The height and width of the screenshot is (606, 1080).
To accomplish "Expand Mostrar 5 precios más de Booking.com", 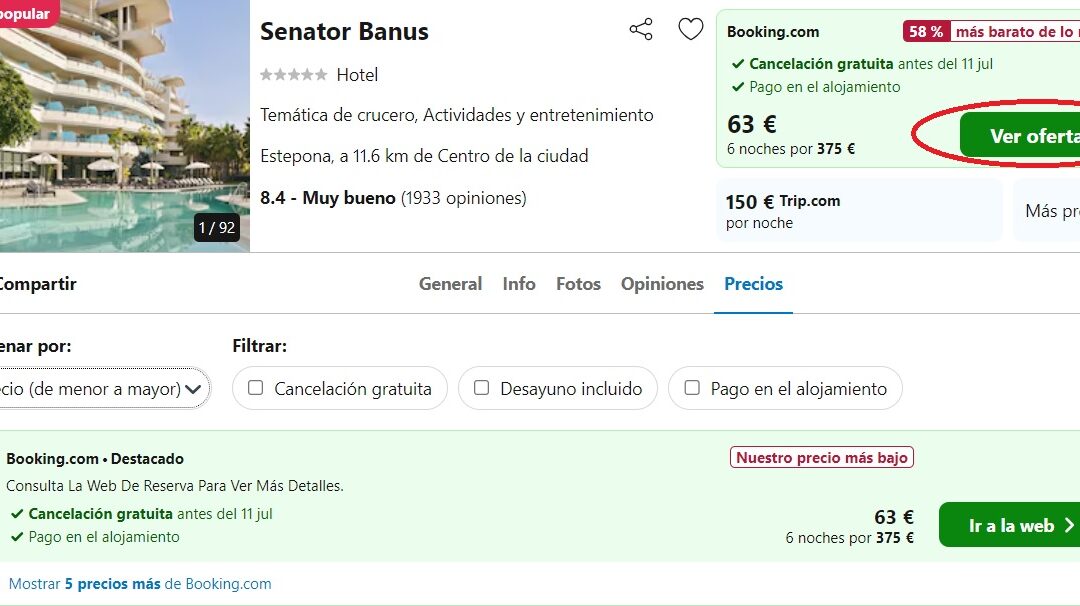I will [x=140, y=584].
